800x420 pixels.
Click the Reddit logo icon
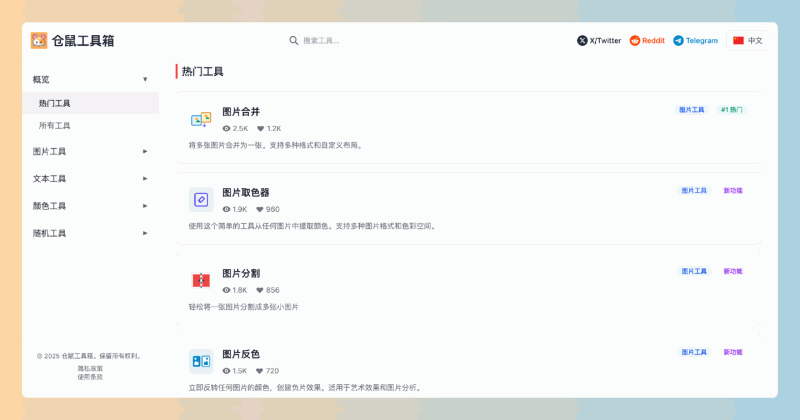click(635, 40)
